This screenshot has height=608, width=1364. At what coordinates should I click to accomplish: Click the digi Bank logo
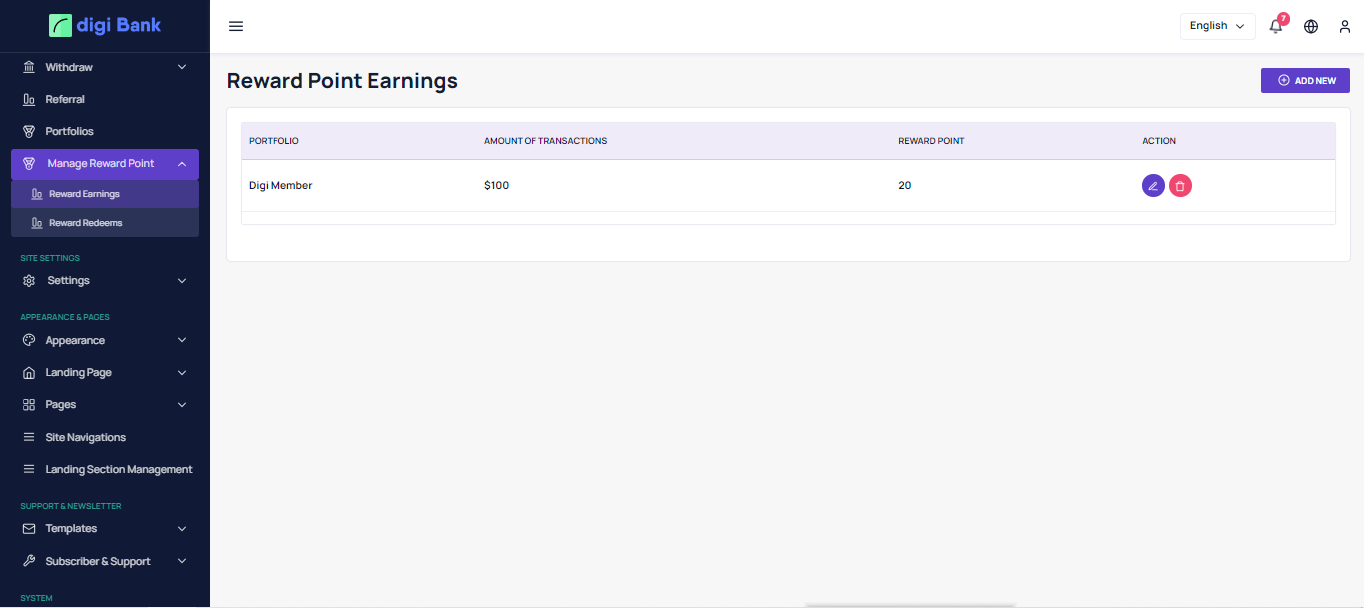point(105,26)
